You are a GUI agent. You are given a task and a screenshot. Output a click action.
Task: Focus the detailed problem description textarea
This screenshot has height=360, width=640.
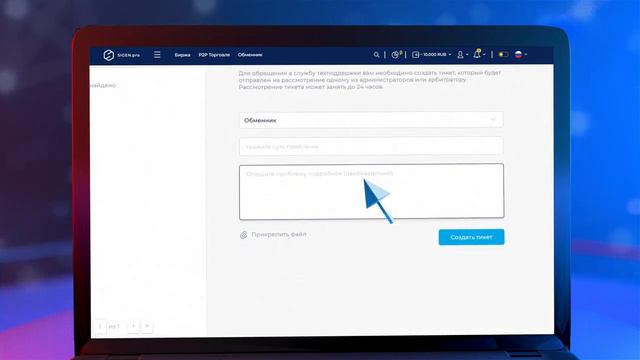point(371,191)
